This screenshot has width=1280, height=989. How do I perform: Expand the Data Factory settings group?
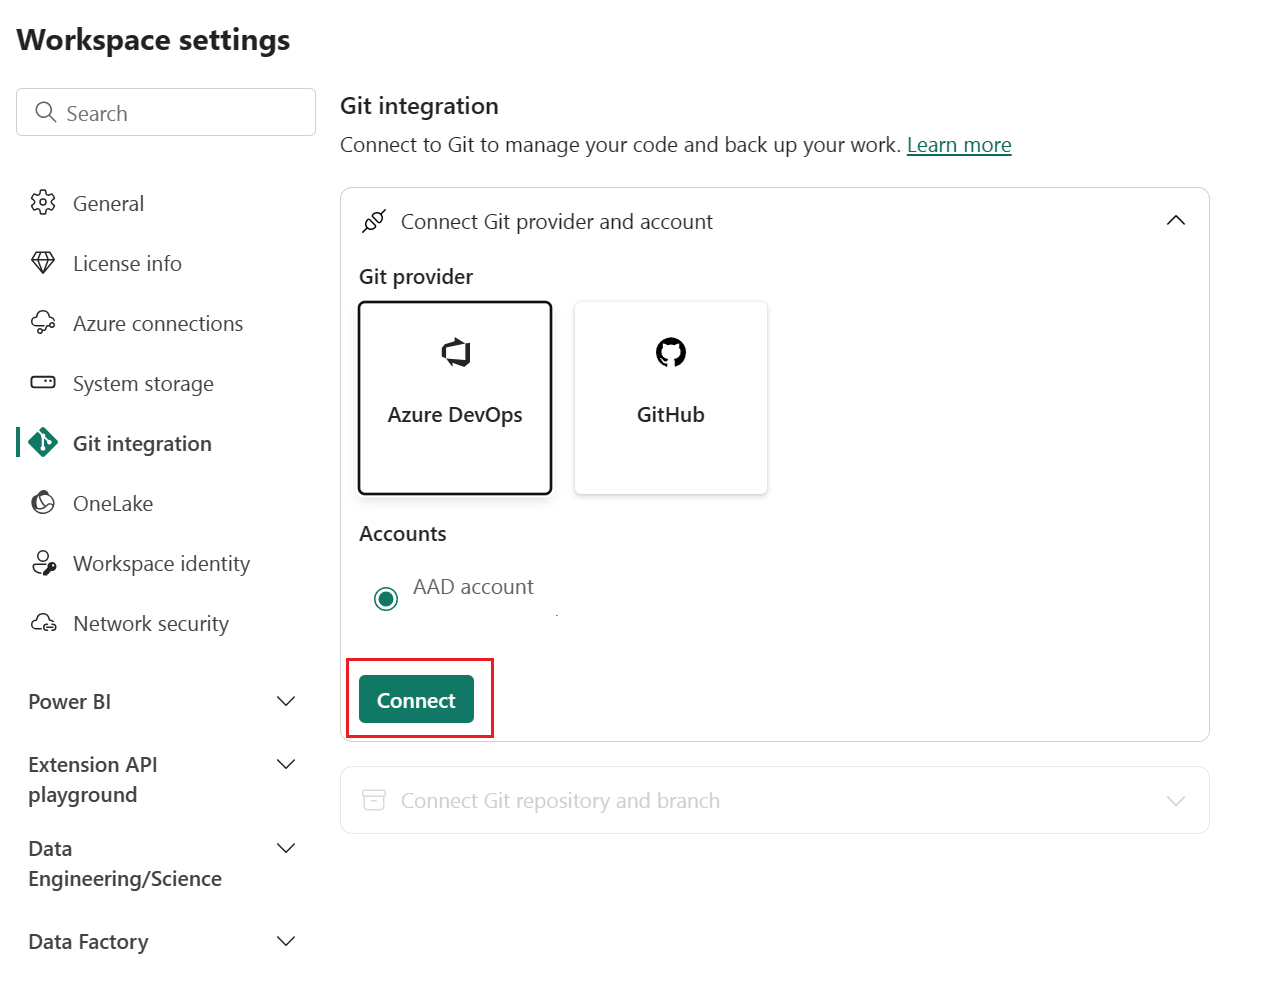tap(286, 942)
